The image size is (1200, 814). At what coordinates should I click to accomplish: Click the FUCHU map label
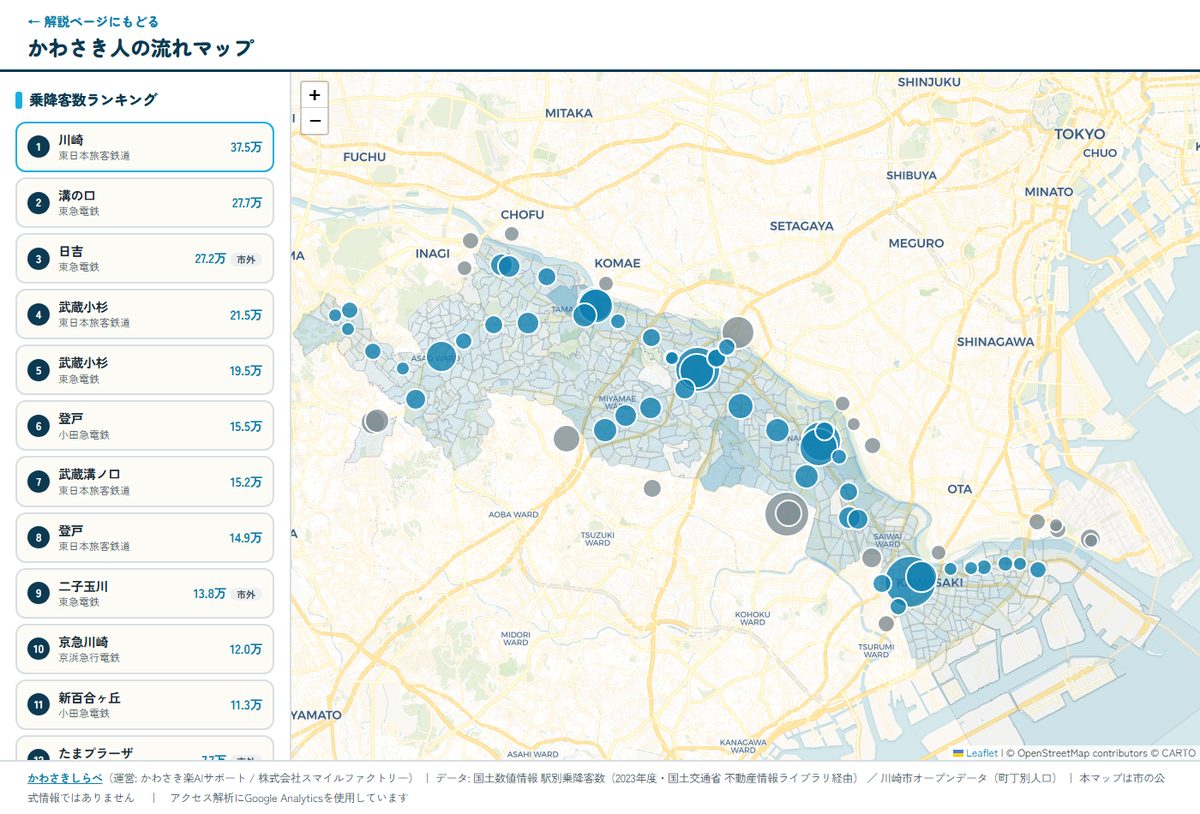364,157
